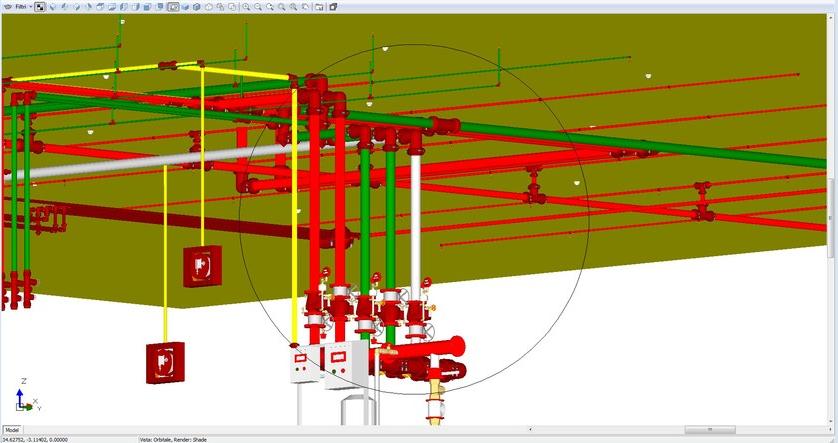Viewport: 838px width, 443px height.
Task: Click the rightmost toolbar window icon
Action: (x=333, y=6)
